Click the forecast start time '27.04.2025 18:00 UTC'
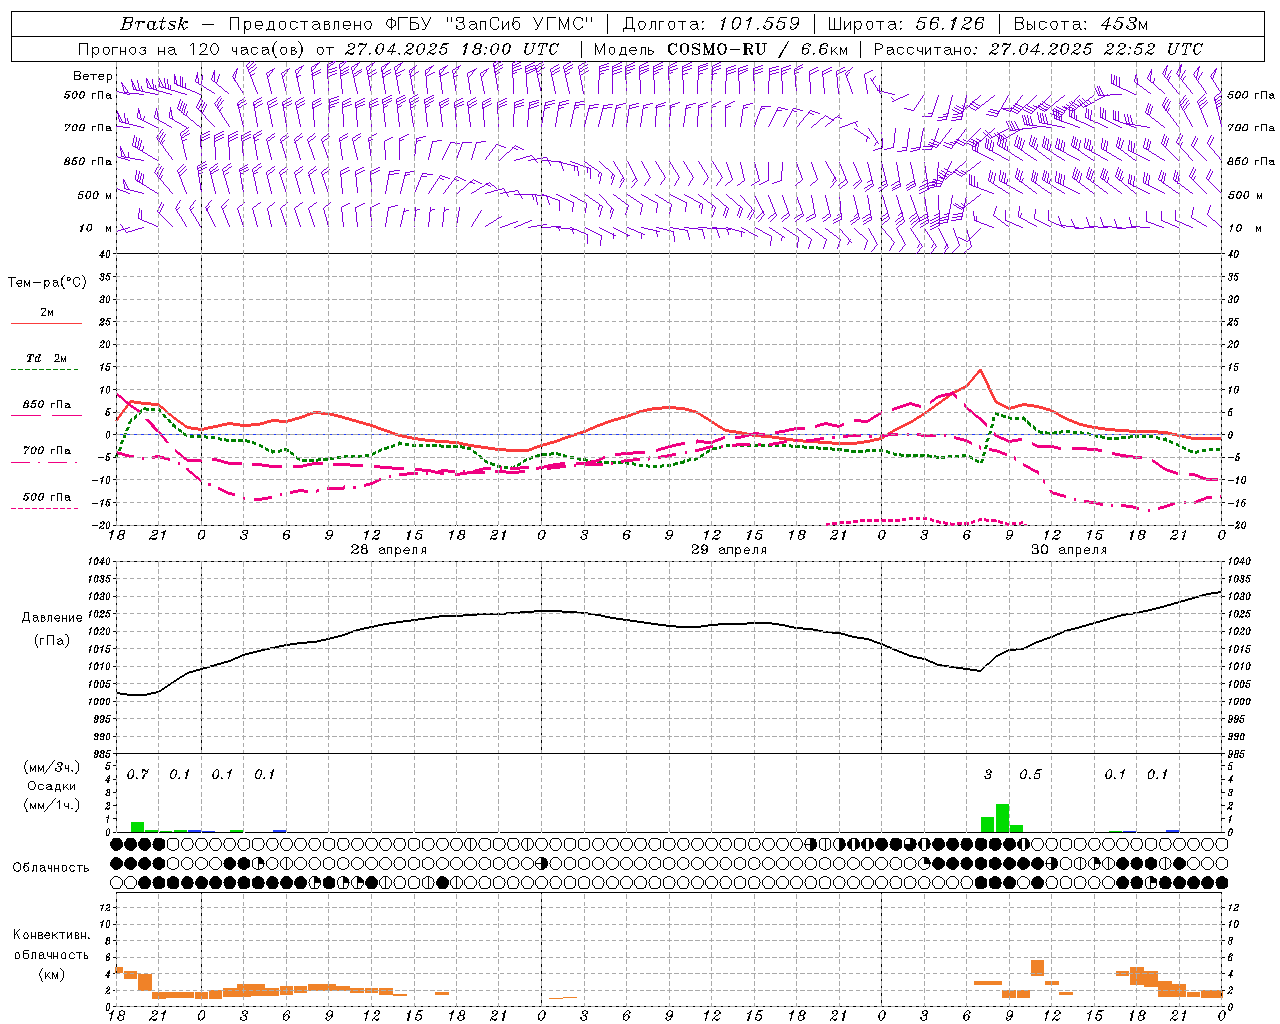 pyautogui.click(x=452, y=49)
